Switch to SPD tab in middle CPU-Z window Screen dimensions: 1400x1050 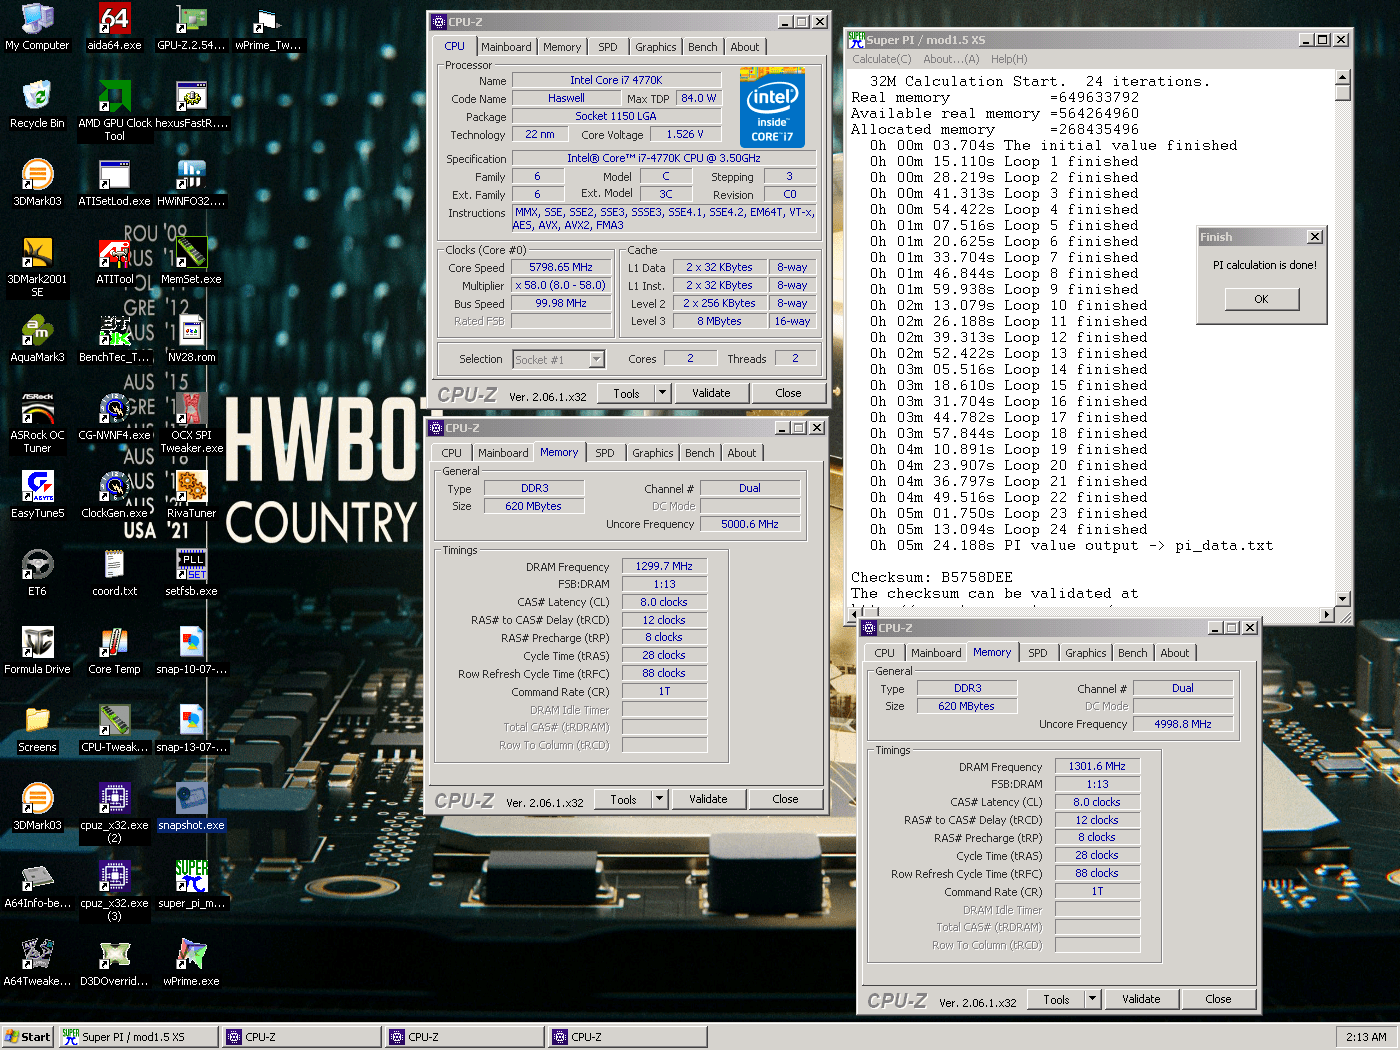click(x=605, y=453)
